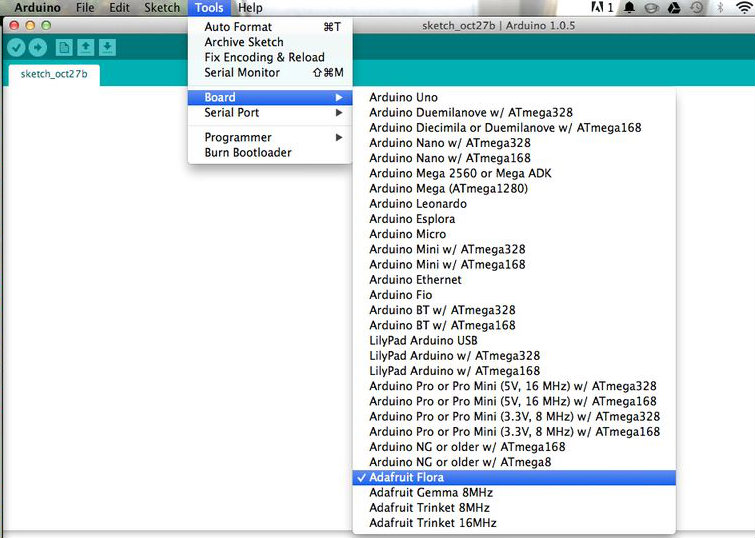Pick Arduino BT w/ ATmega328
The height and width of the screenshot is (538, 755).
[514, 310]
